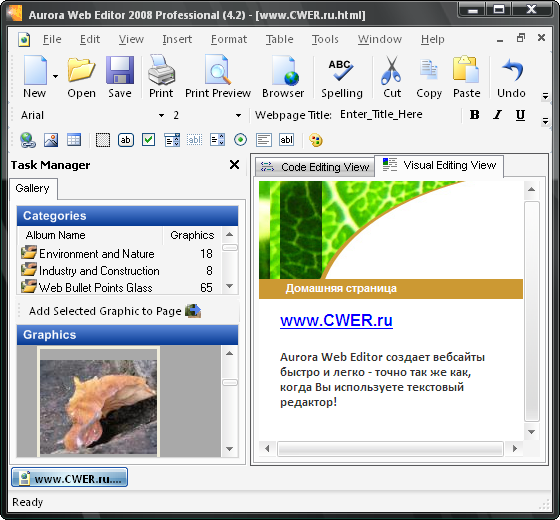Click the document icon left of File menu
Image resolution: width=560 pixels, height=520 pixels.
(x=24, y=39)
